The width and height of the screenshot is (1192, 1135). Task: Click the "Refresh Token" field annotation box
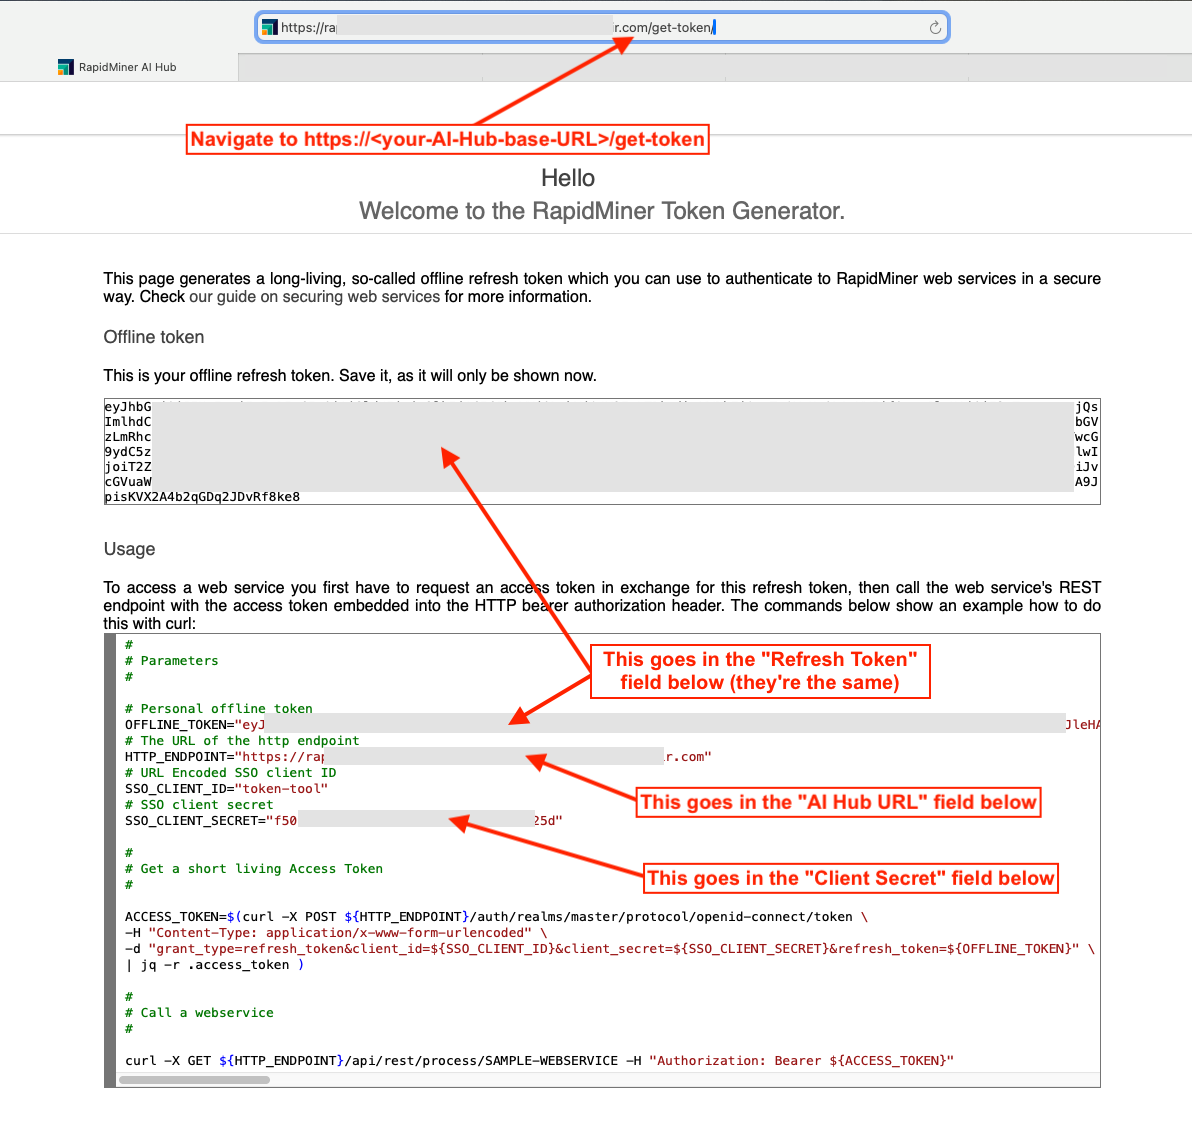(x=760, y=671)
